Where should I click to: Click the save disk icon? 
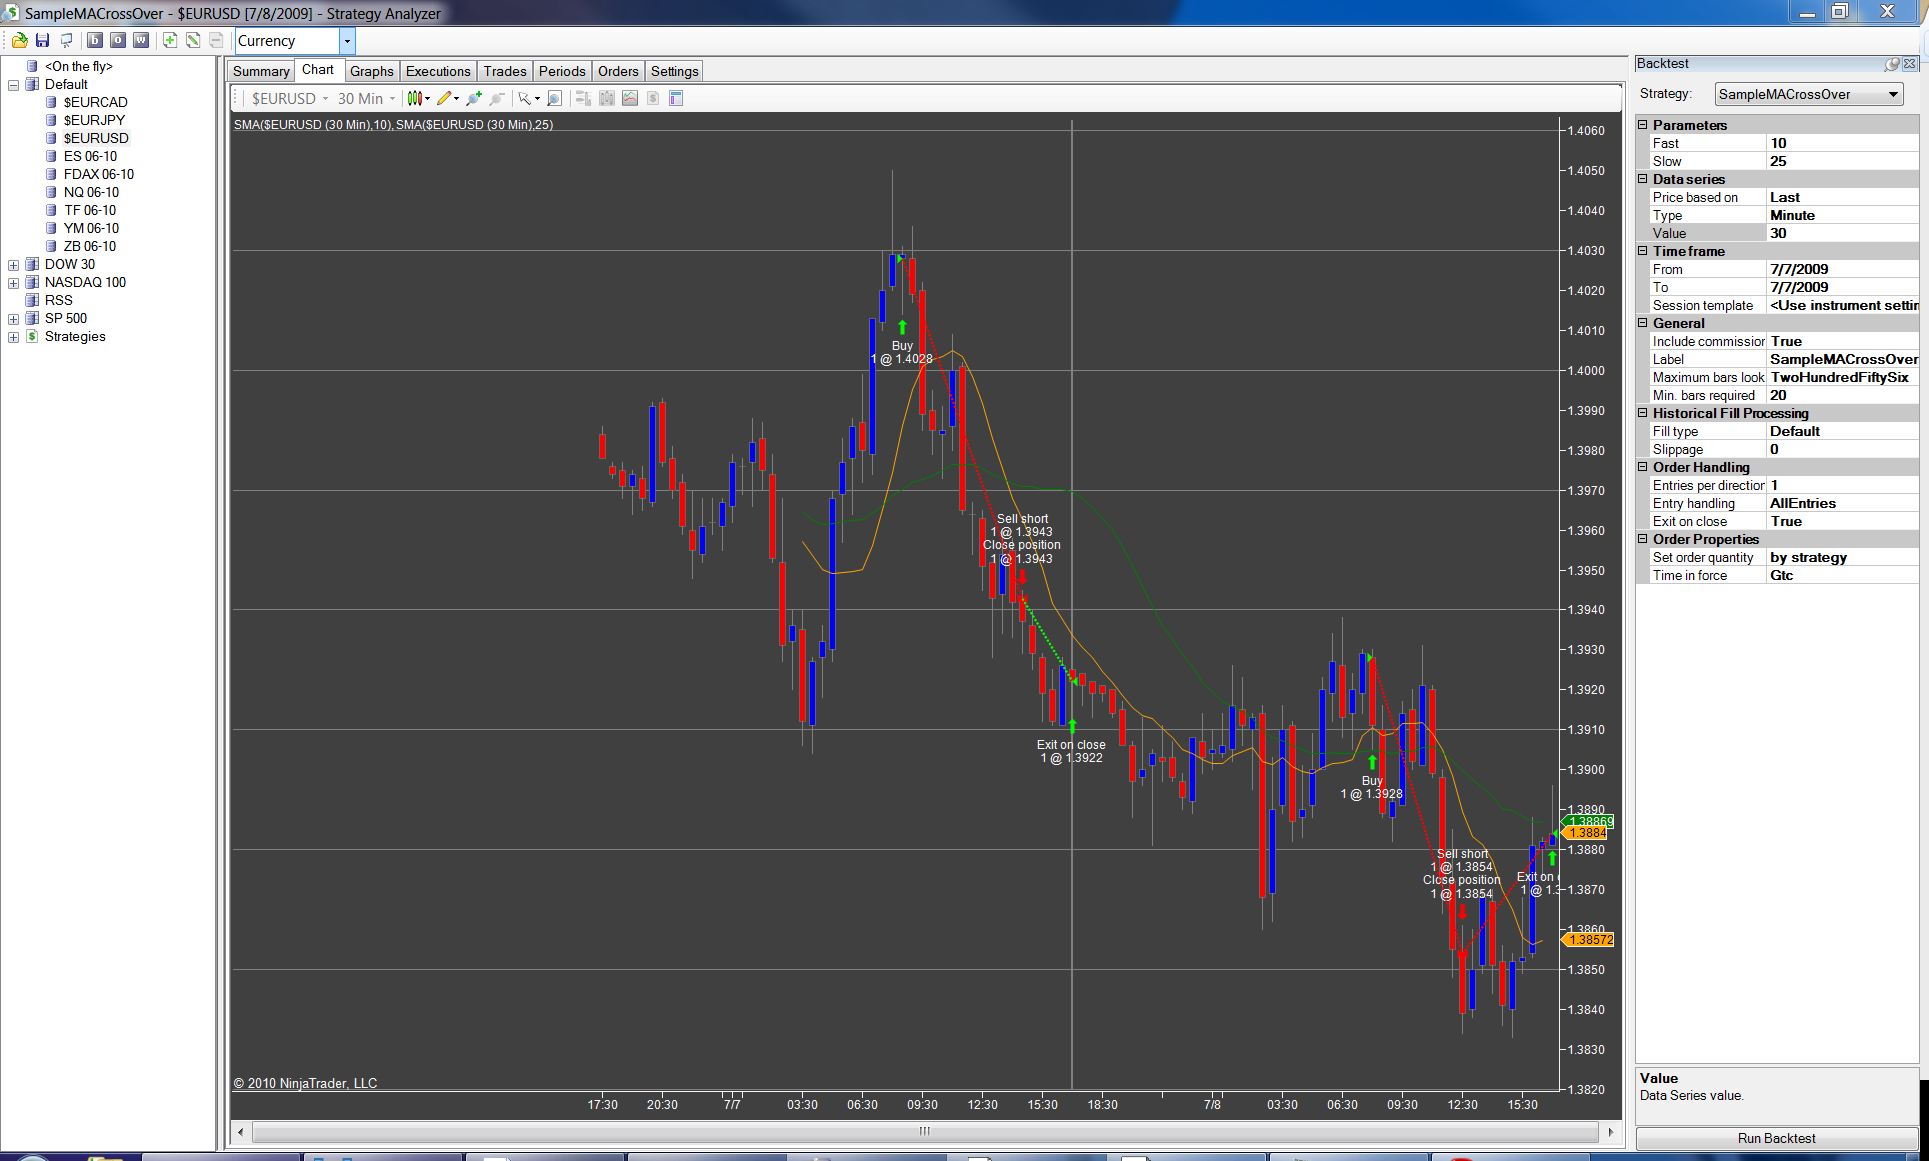tap(42, 41)
